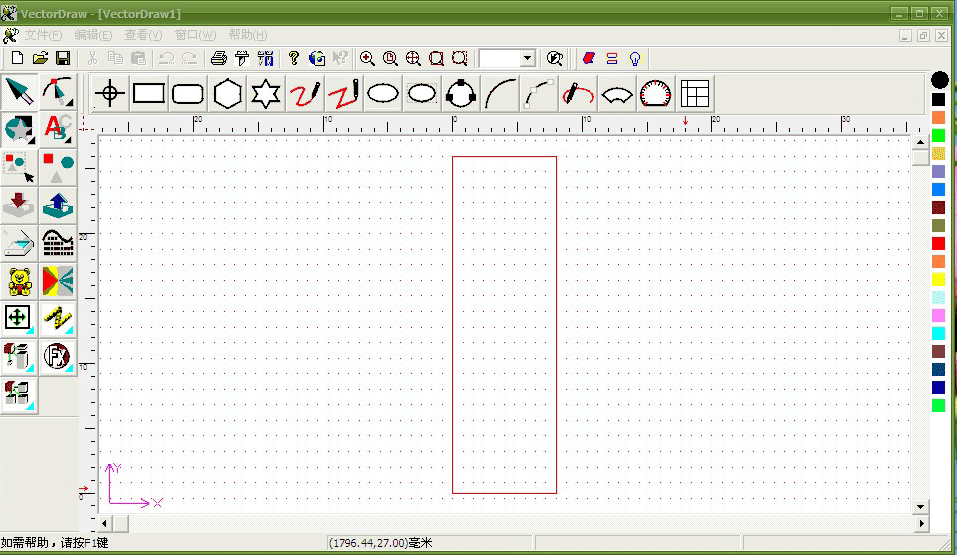Screen dimensions: 957x555
Task: Click the roller coaster icon
Action: coord(58,244)
